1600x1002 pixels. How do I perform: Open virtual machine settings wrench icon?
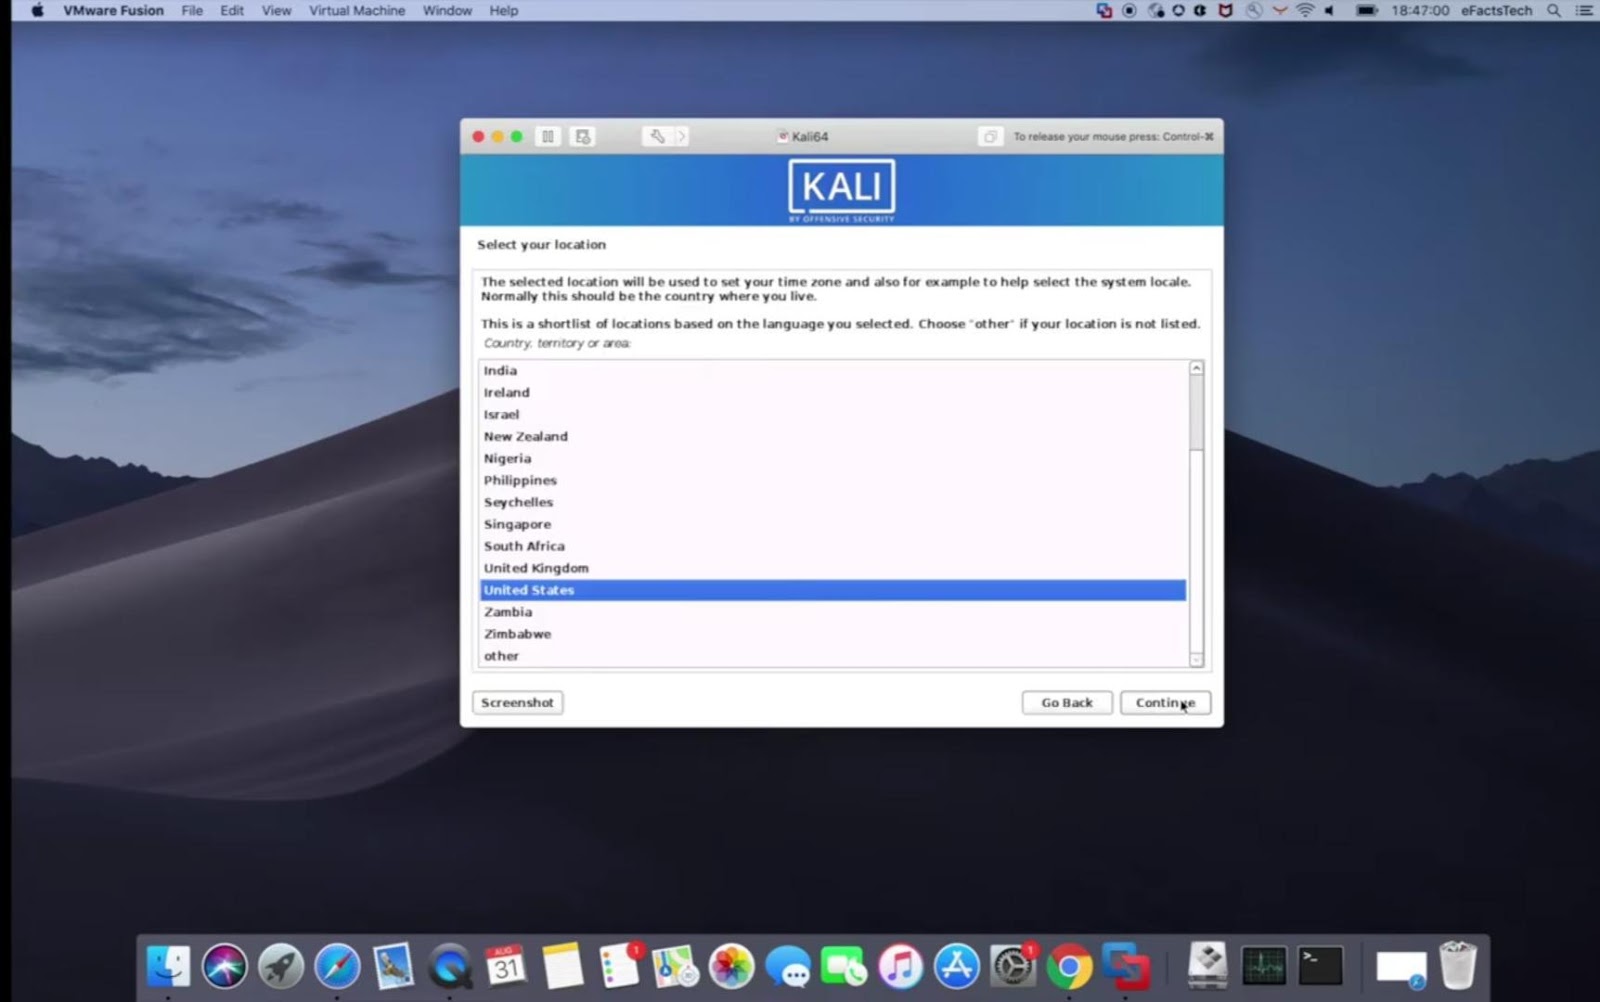click(x=657, y=136)
